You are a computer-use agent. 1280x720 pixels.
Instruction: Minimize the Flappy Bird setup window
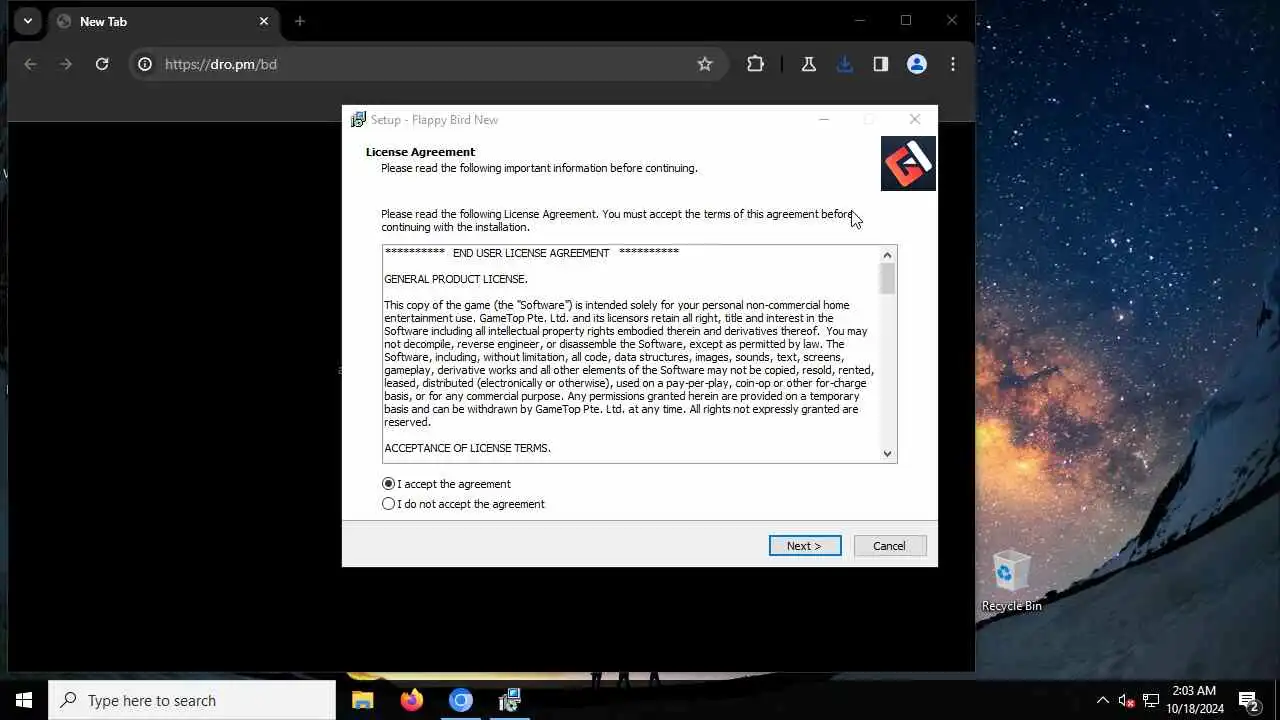point(824,119)
